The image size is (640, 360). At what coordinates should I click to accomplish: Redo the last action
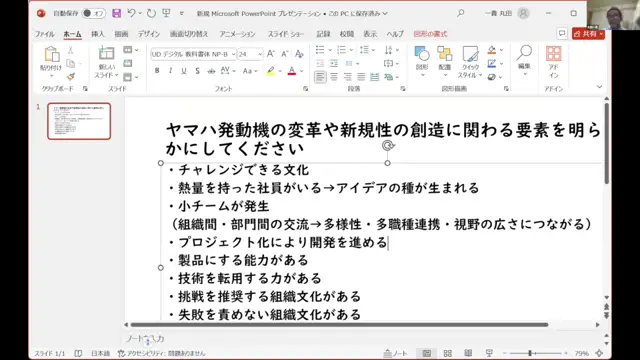(151, 13)
